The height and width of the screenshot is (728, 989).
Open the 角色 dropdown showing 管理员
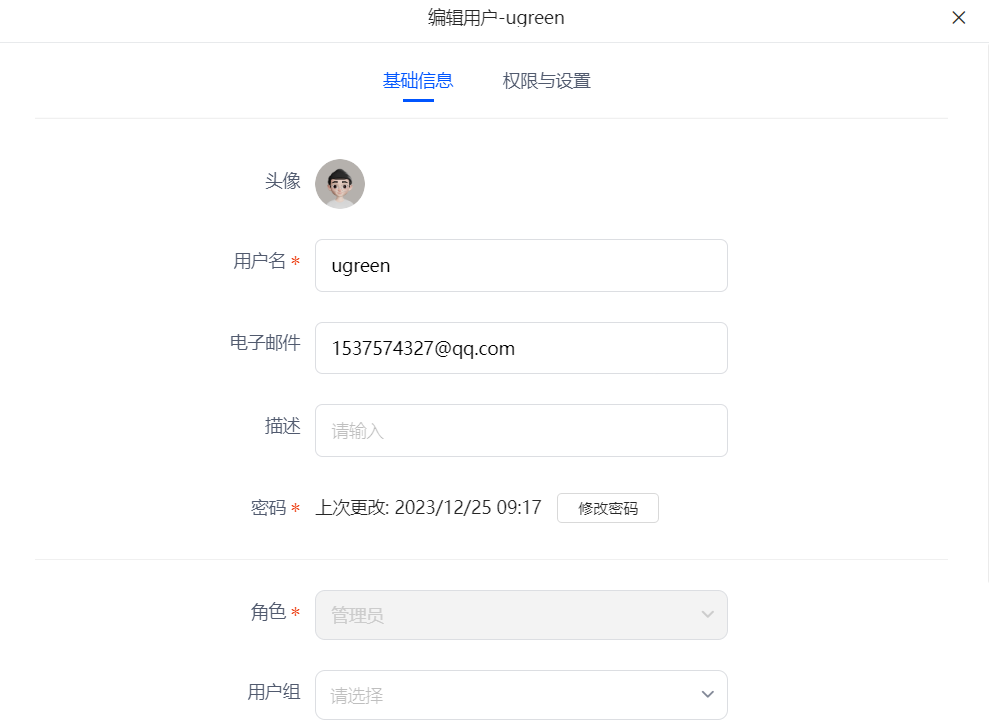521,615
